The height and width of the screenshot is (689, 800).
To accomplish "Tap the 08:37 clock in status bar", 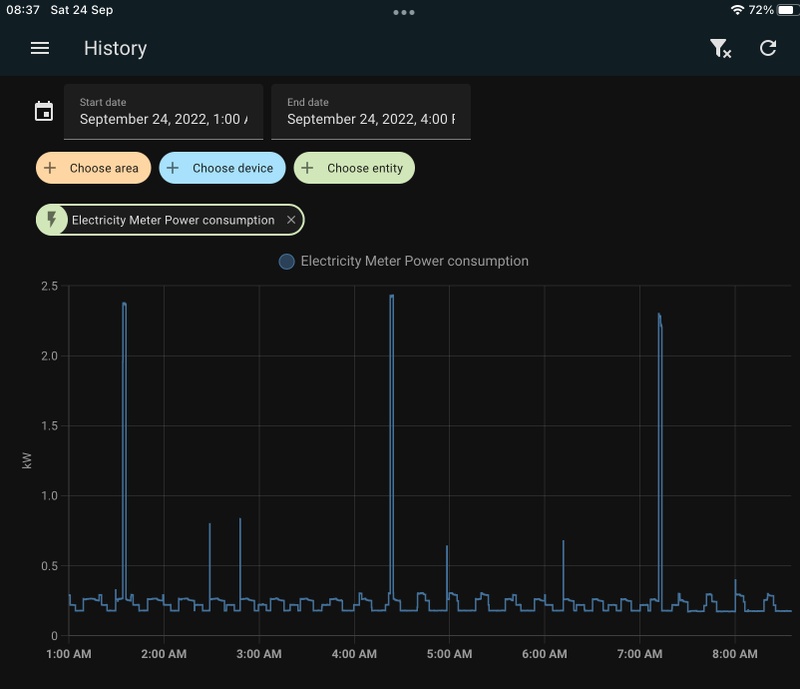I will (x=22, y=10).
